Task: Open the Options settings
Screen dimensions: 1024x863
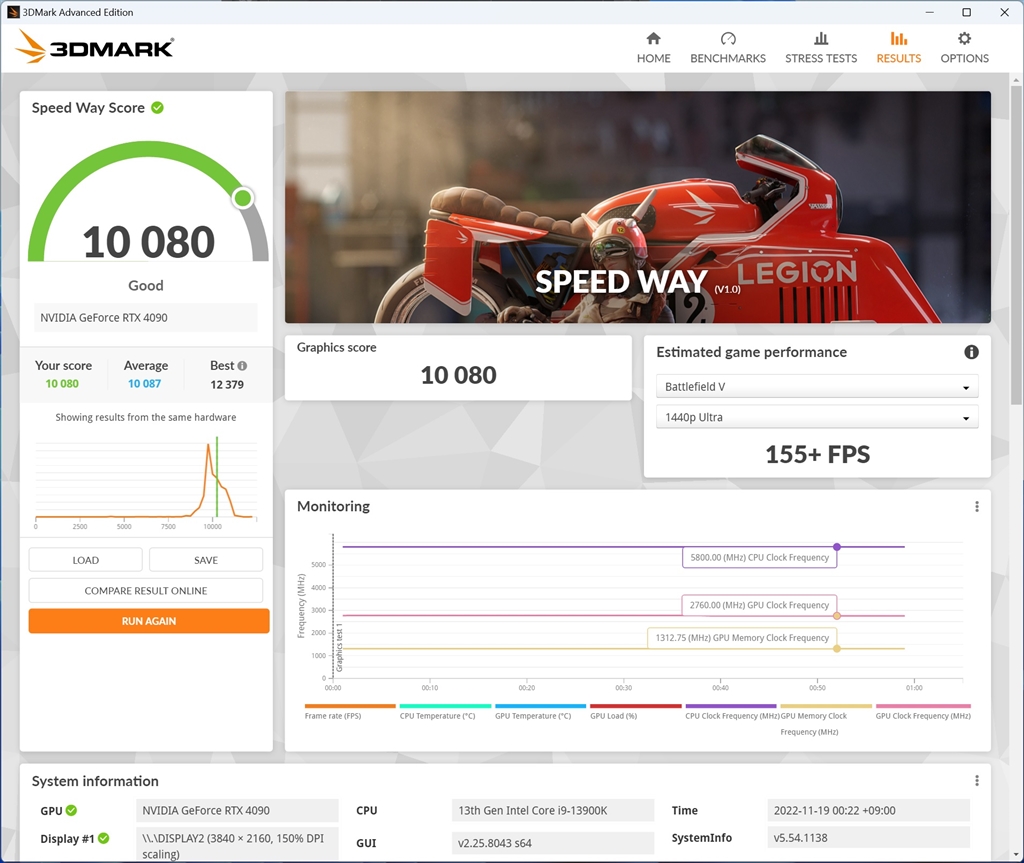Action: 963,47
